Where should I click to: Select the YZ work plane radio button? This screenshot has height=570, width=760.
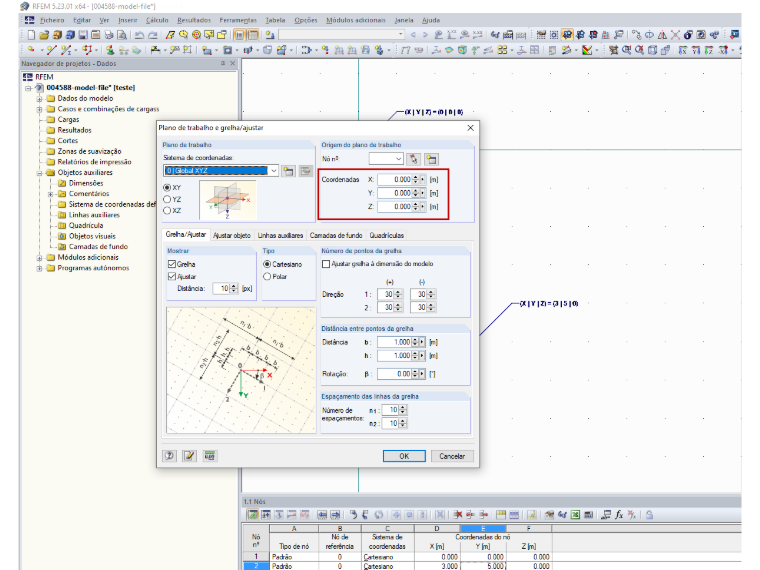click(167, 199)
